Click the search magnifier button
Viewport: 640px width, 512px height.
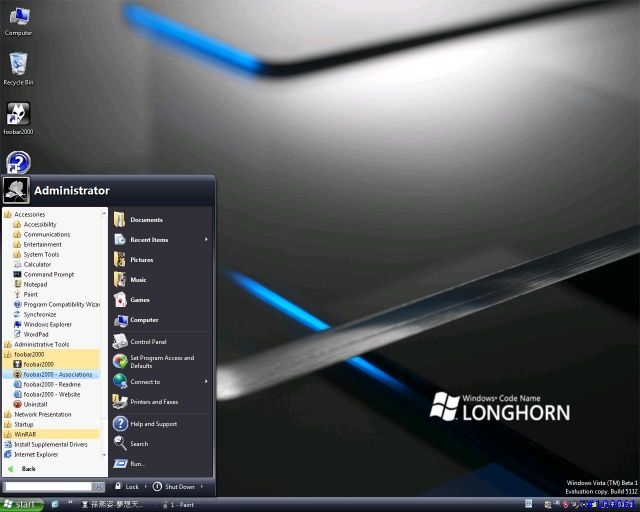98,487
